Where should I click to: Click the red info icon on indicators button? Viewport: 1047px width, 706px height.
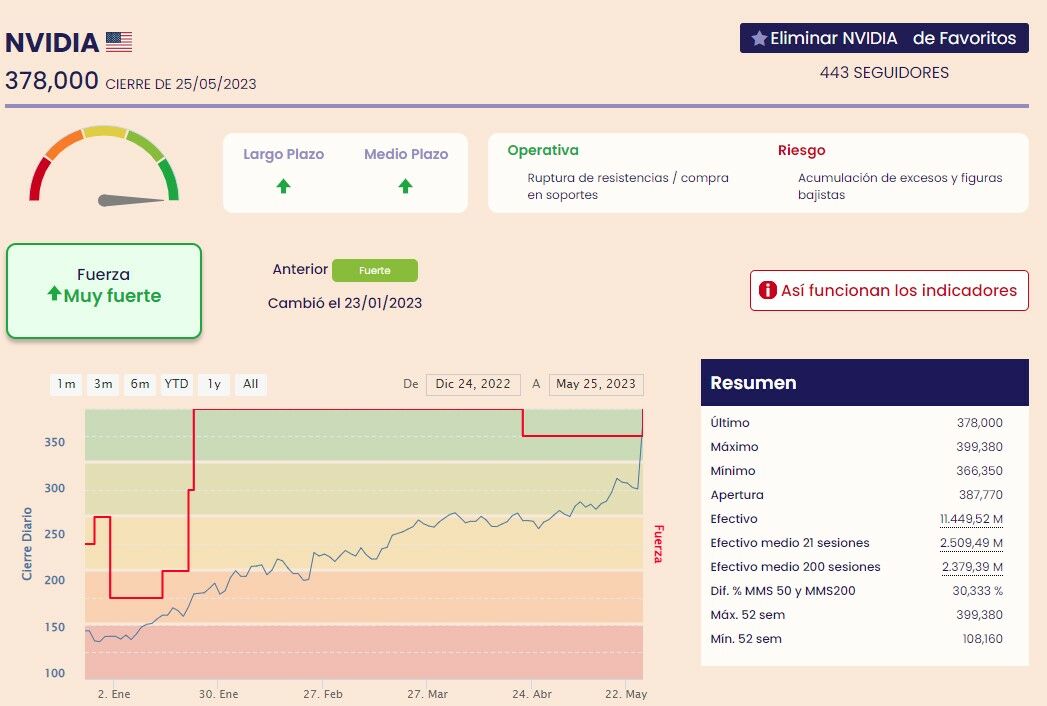[x=767, y=290]
